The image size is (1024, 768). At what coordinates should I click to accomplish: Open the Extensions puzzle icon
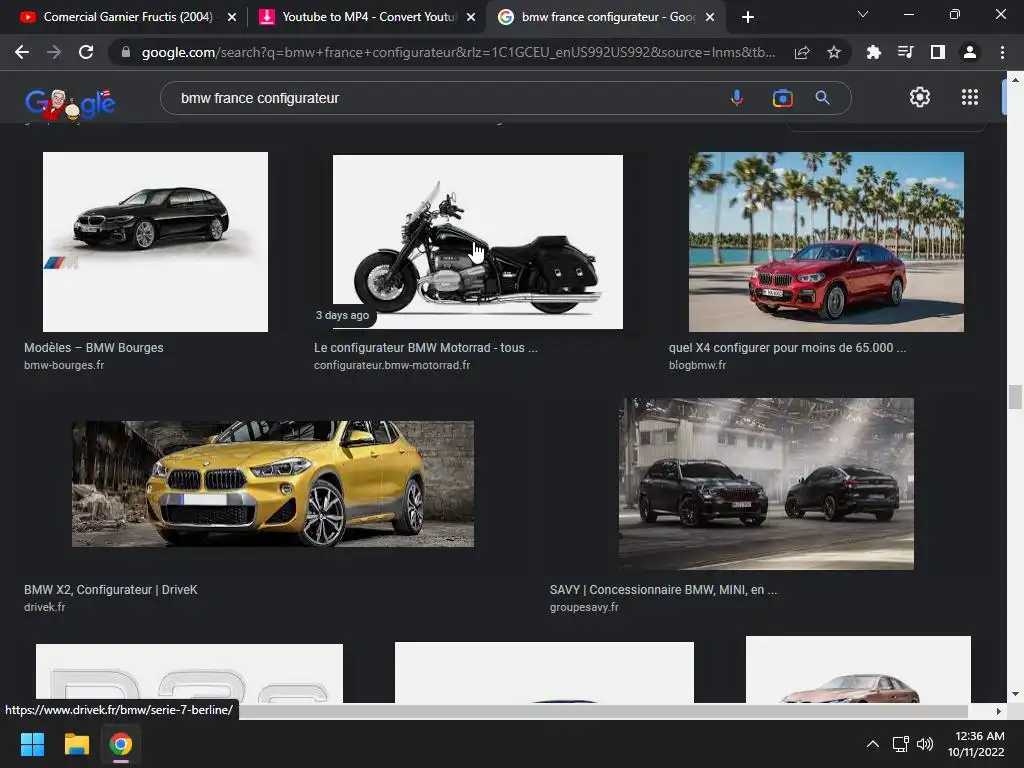pos(873,52)
